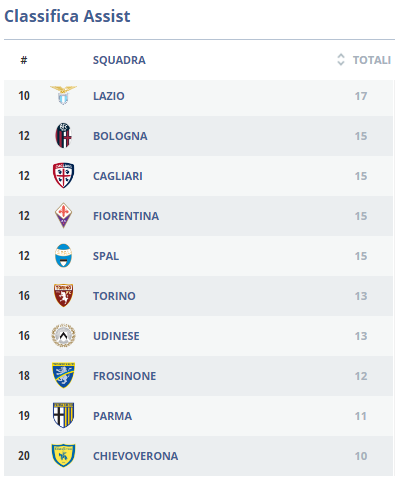The image size is (395, 488).
Task: Click the SQUADRA column header
Action: tap(119, 60)
